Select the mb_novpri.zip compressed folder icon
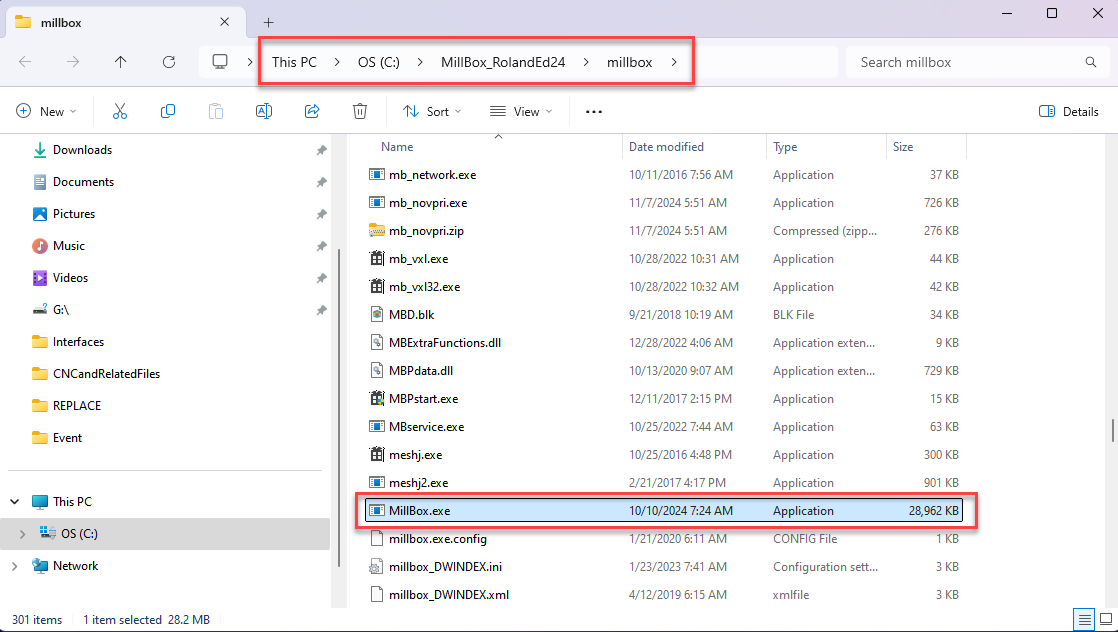This screenshot has height=632, width=1118. pos(376,230)
